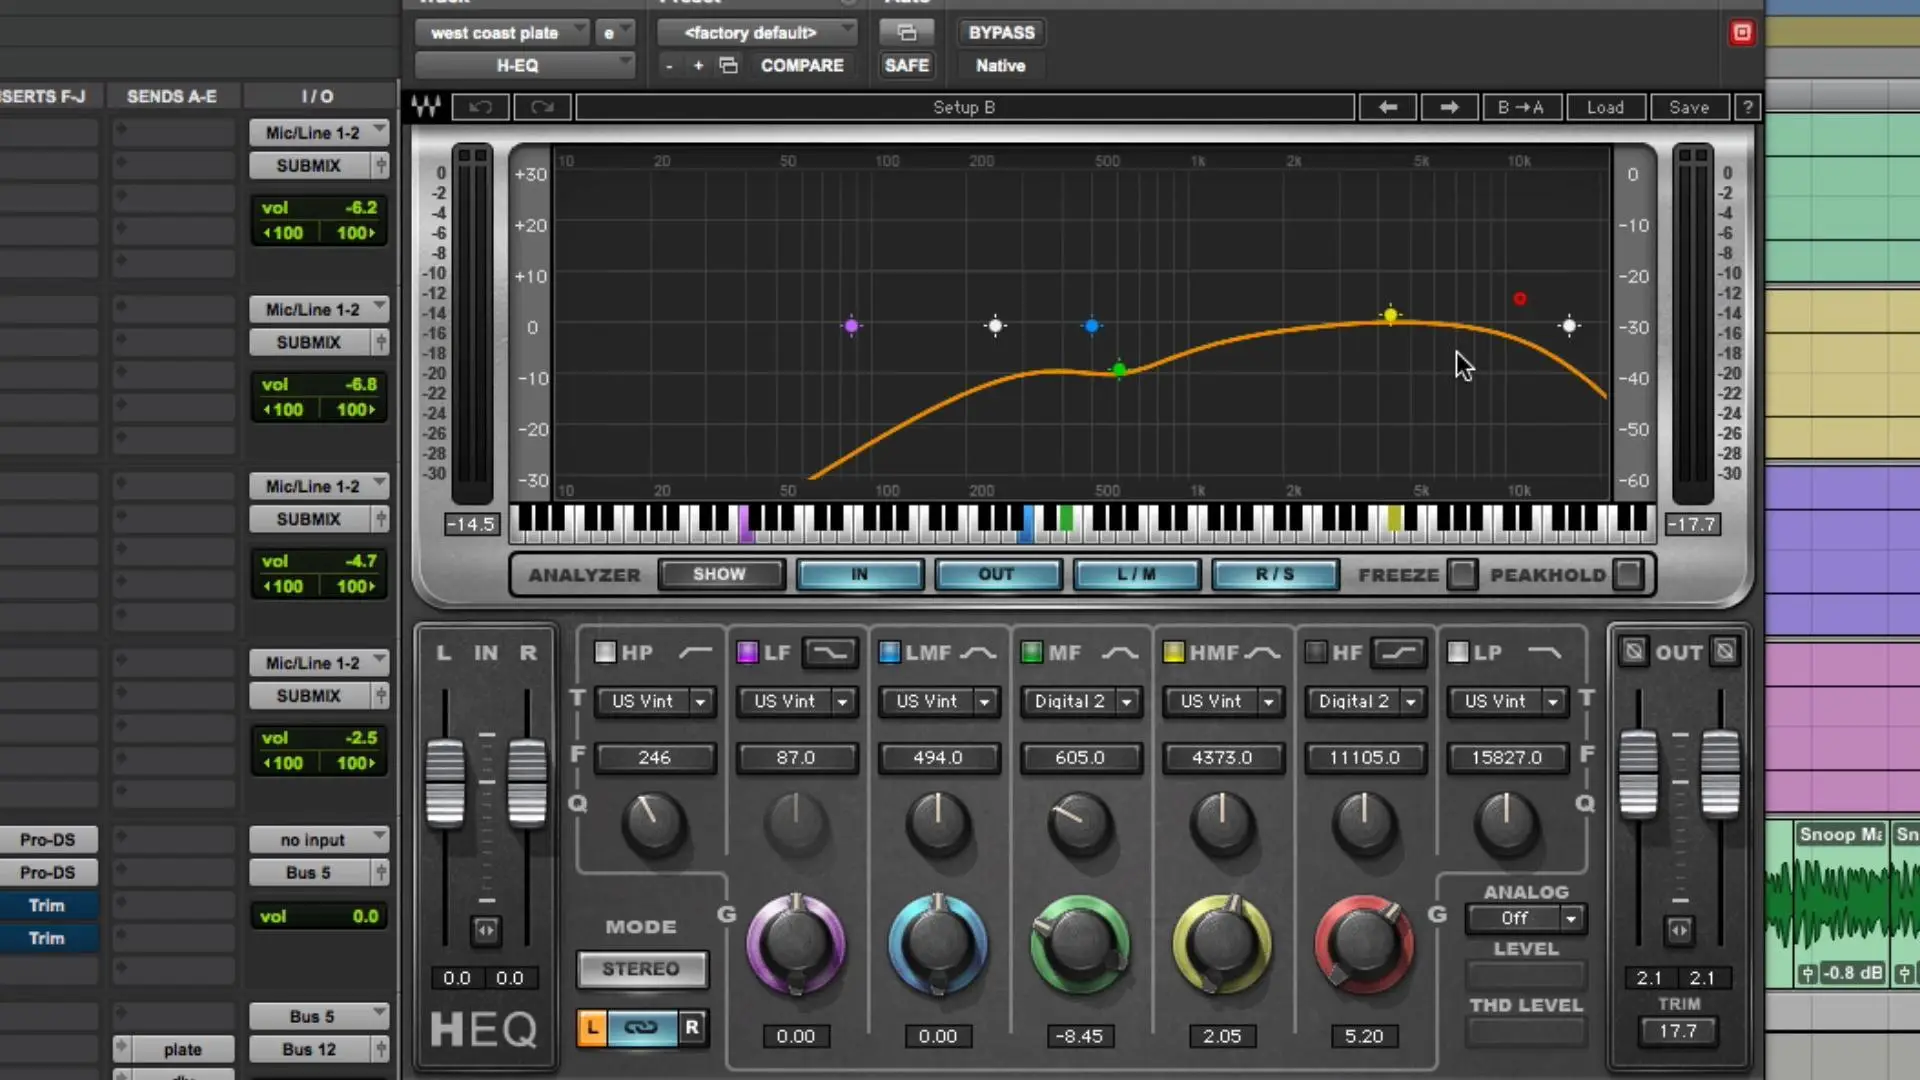1920x1080 pixels.
Task: Click the red HF gain knob
Action: [1364, 945]
